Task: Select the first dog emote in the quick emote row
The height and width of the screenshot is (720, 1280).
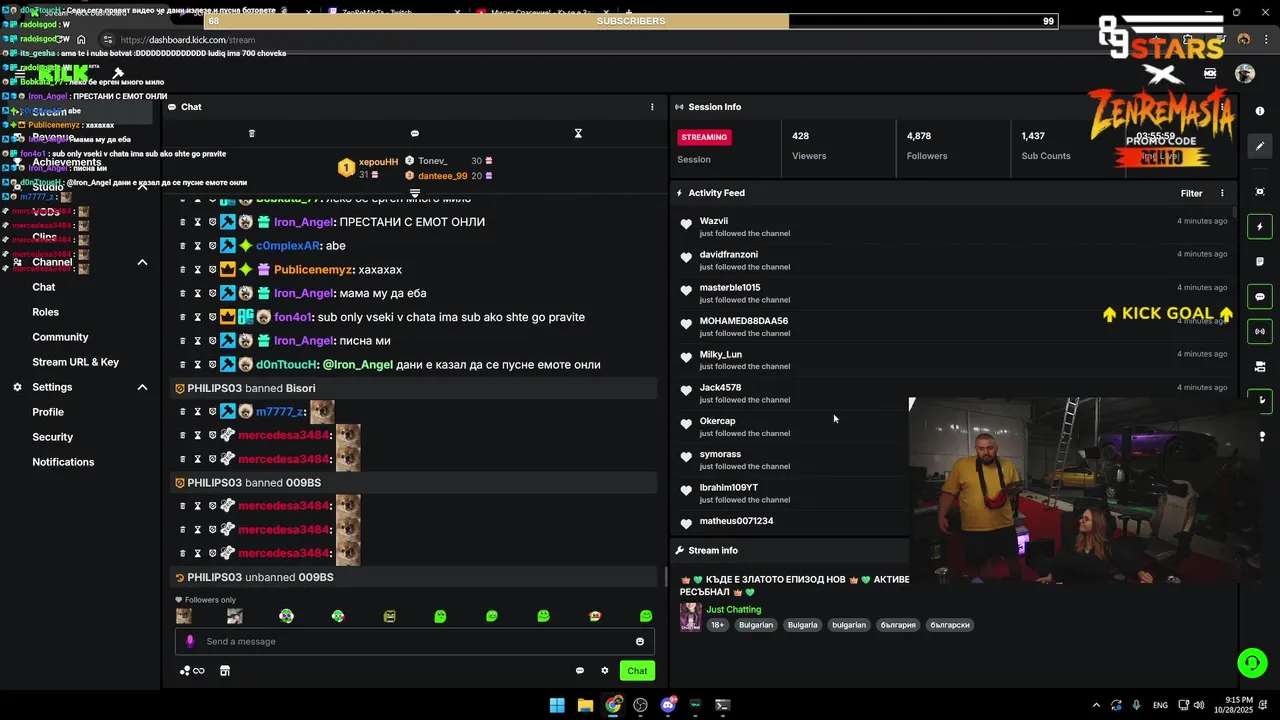Action: pos(184,616)
